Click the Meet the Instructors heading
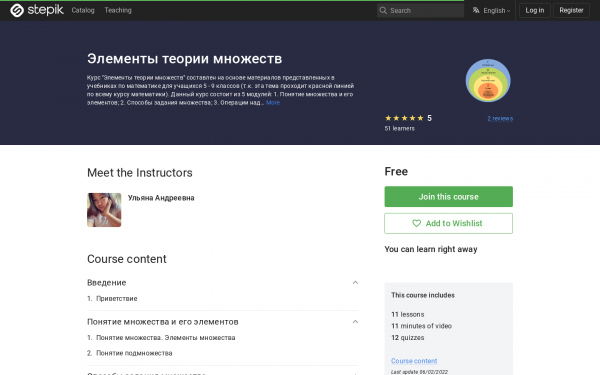Viewport: 600px width, 375px height. pyautogui.click(x=140, y=173)
